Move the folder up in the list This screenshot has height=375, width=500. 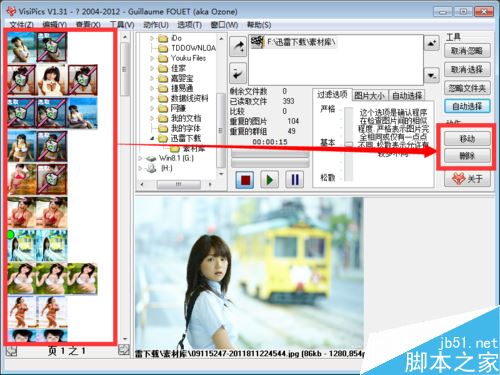(432, 43)
